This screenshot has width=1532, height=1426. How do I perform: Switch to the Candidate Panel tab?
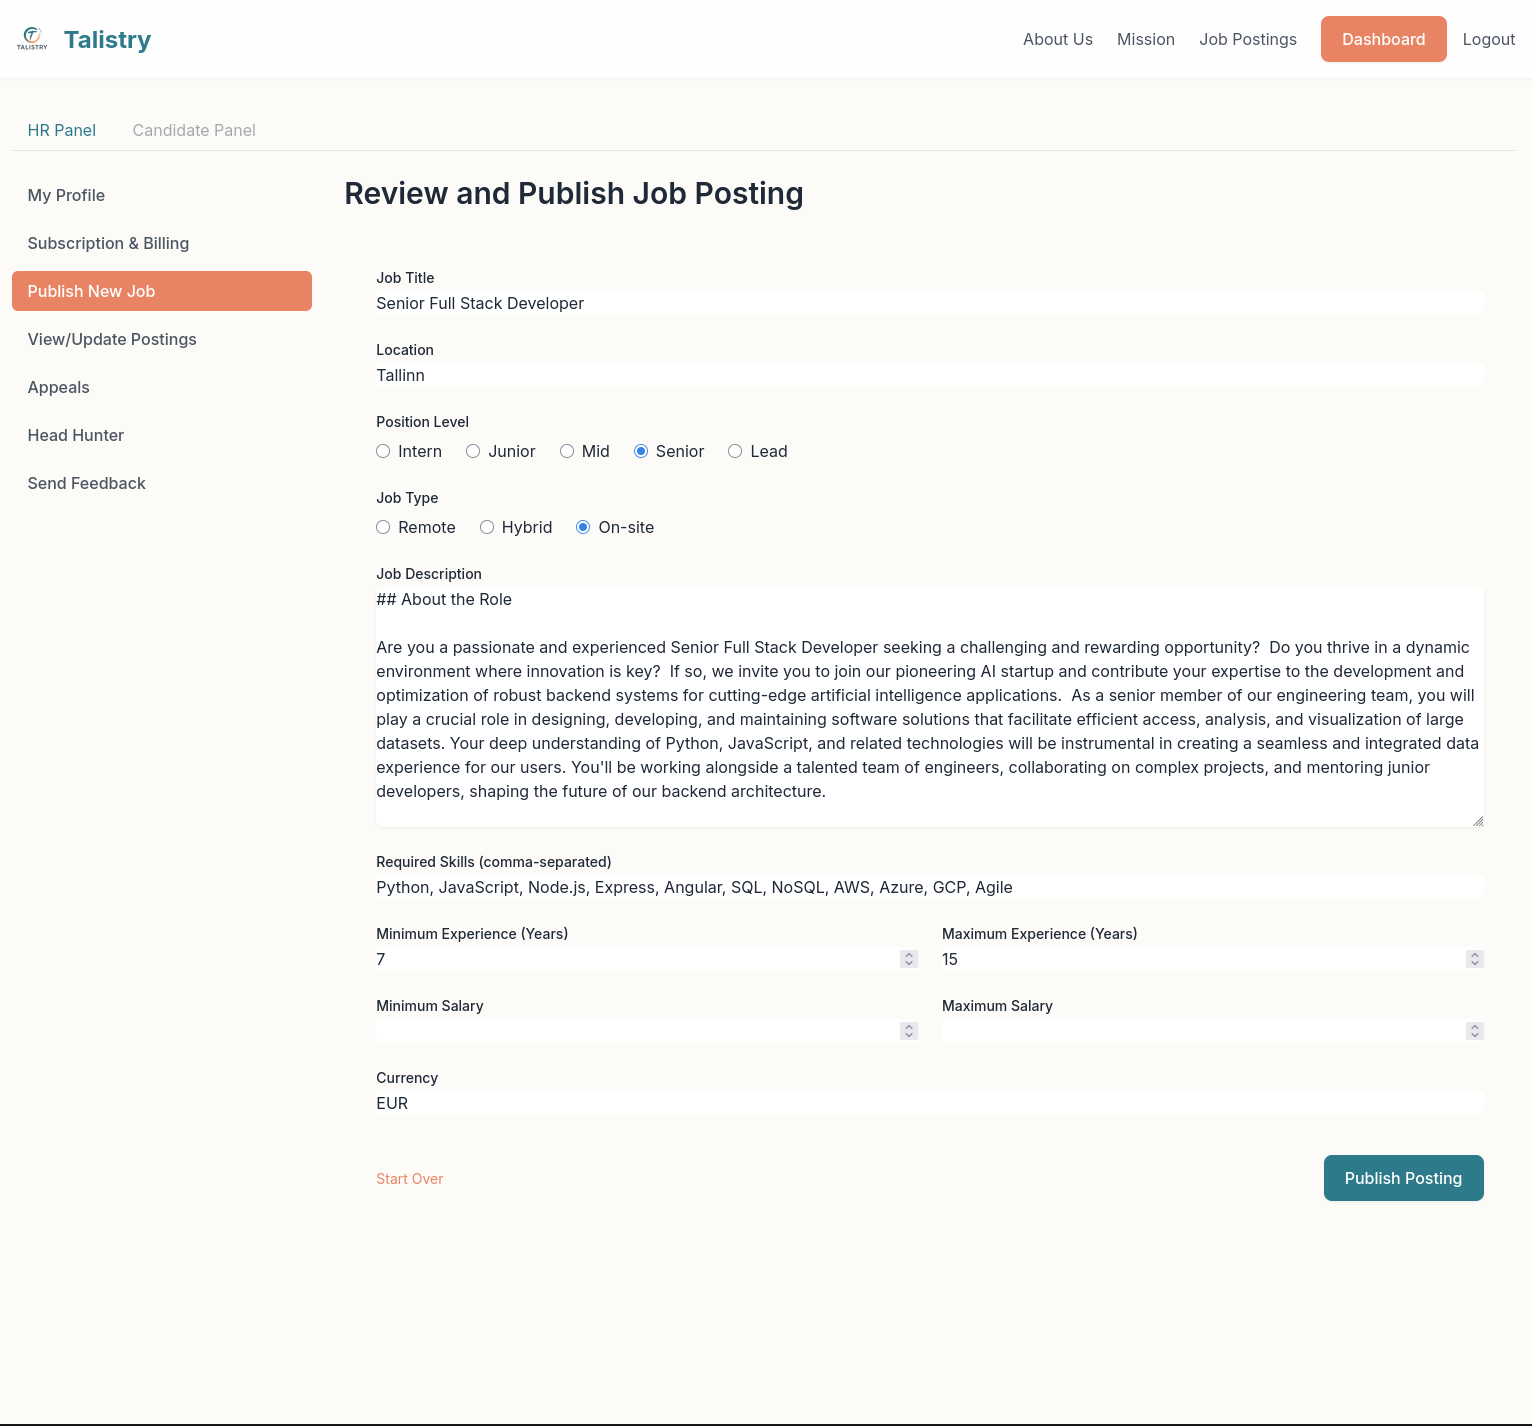click(x=194, y=130)
